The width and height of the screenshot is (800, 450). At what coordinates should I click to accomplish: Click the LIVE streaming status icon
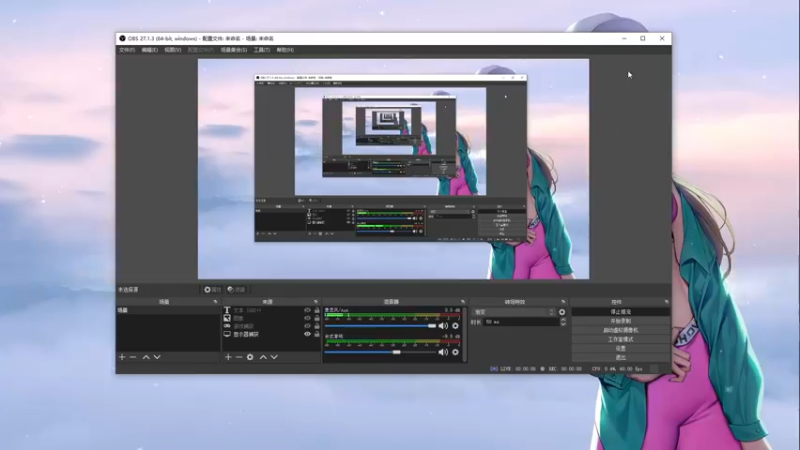(x=493, y=368)
